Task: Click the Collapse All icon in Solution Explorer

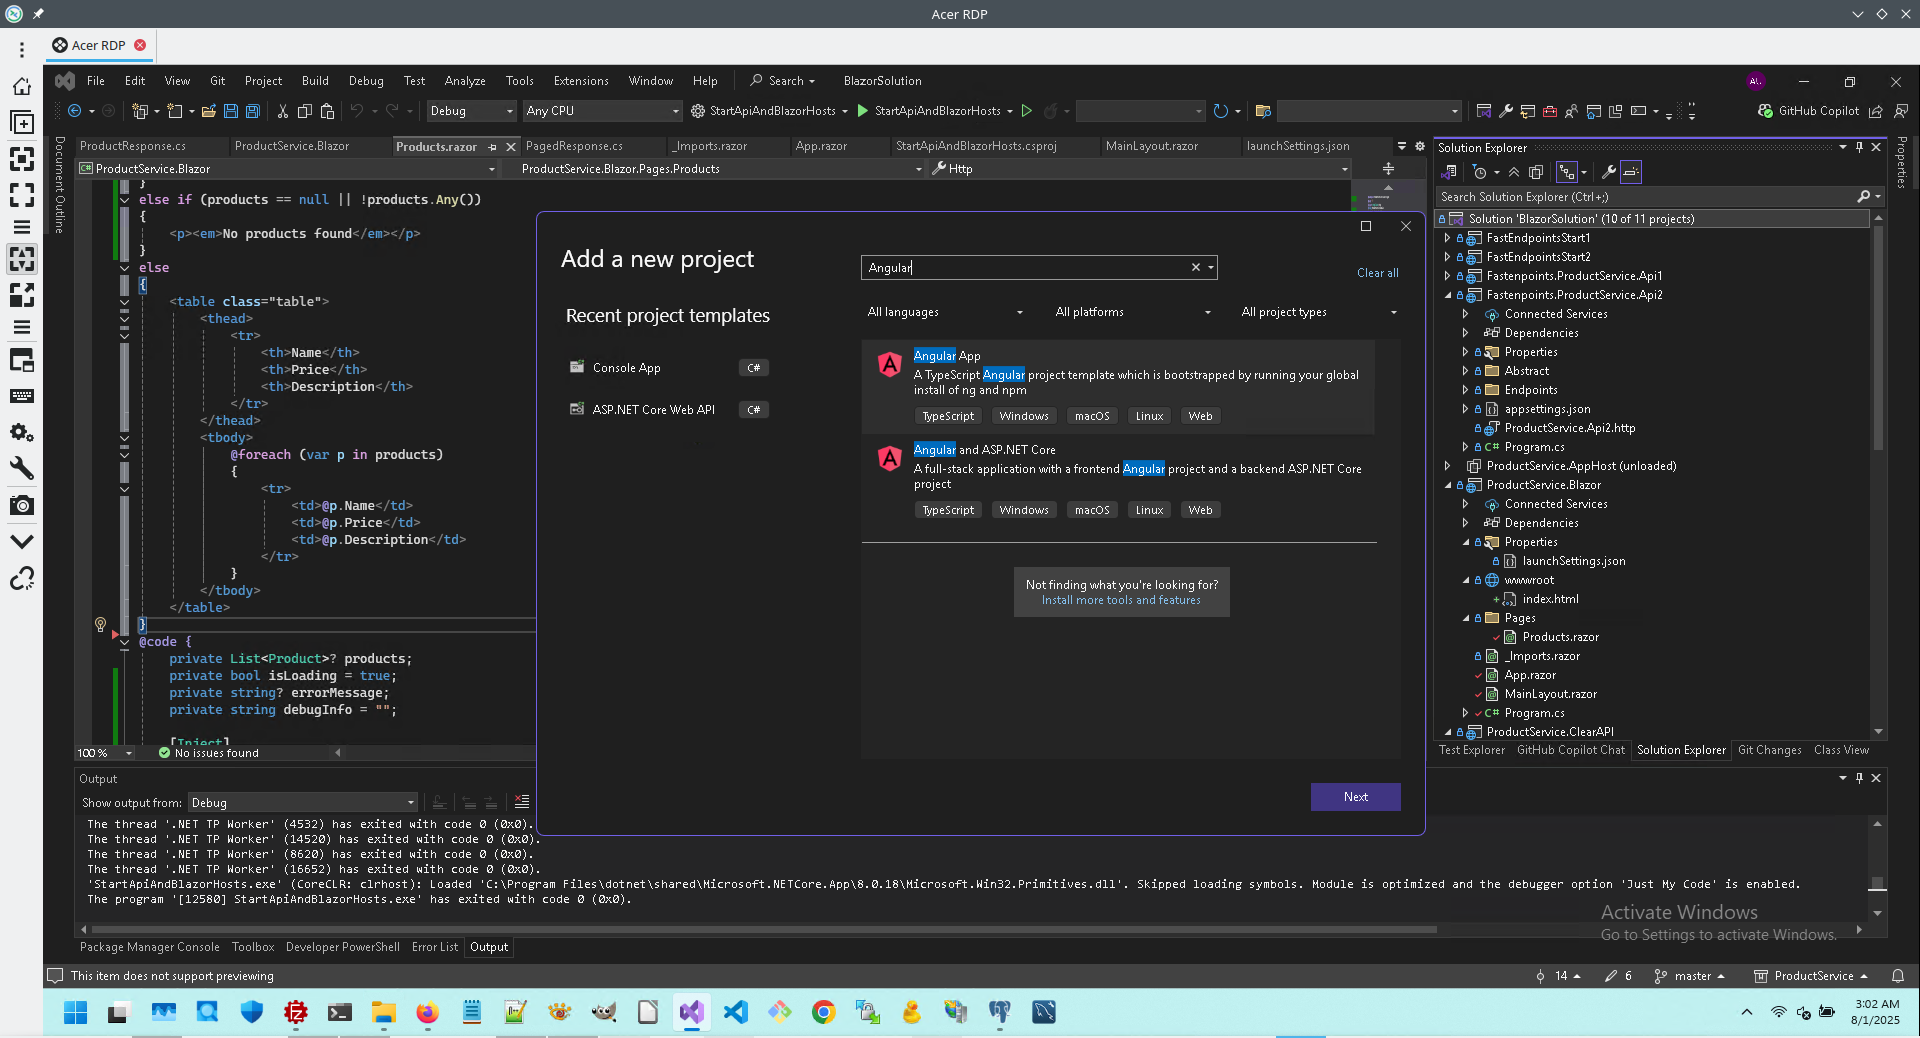Action: coord(1514,172)
